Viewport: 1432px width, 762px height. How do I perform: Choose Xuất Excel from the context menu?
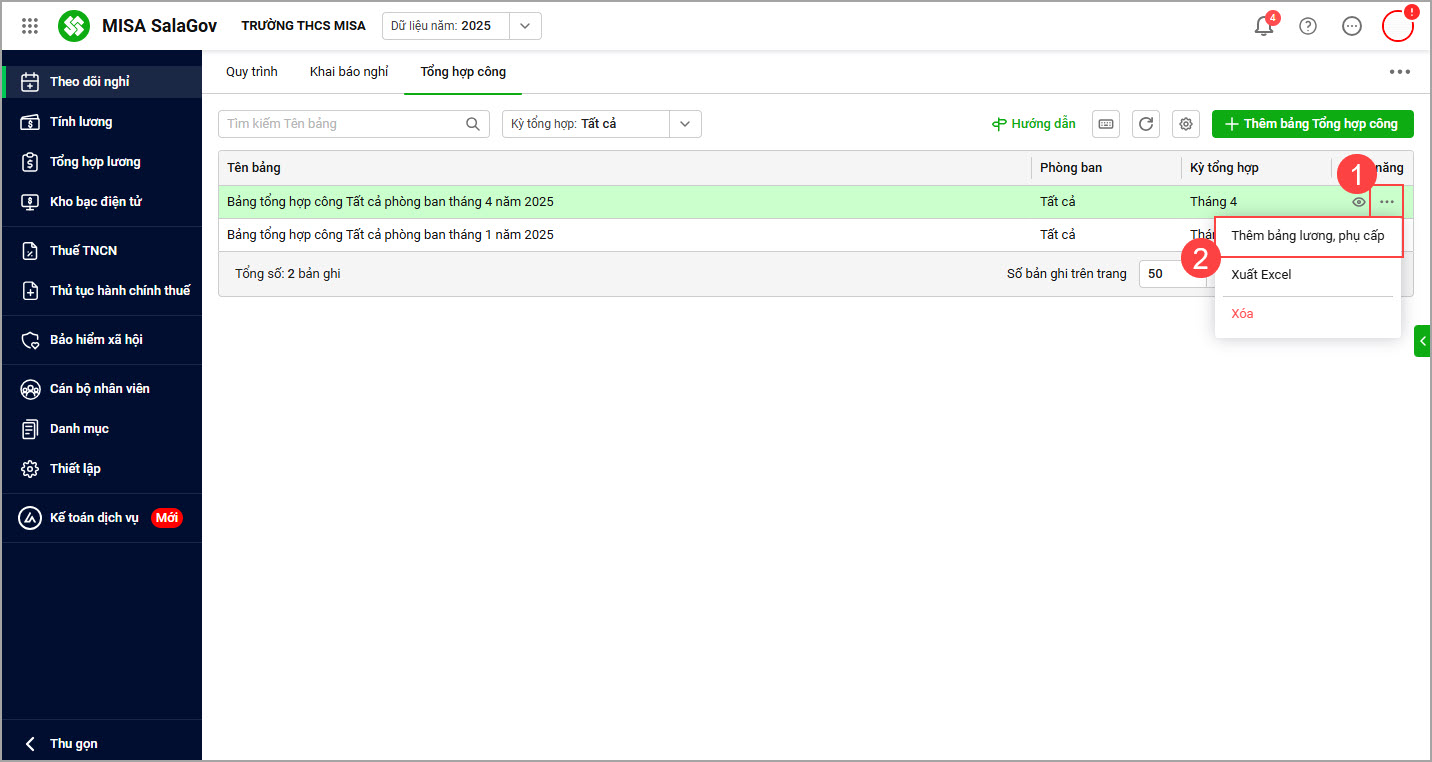coord(1261,275)
